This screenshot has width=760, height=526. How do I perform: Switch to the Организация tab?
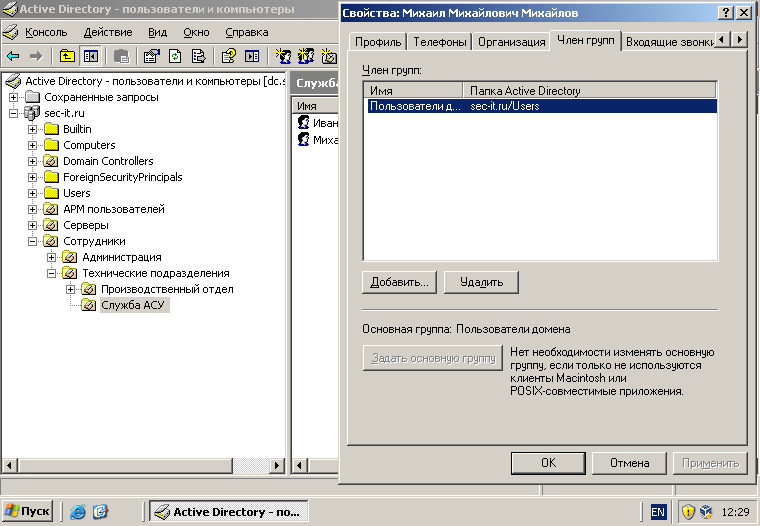(512, 42)
